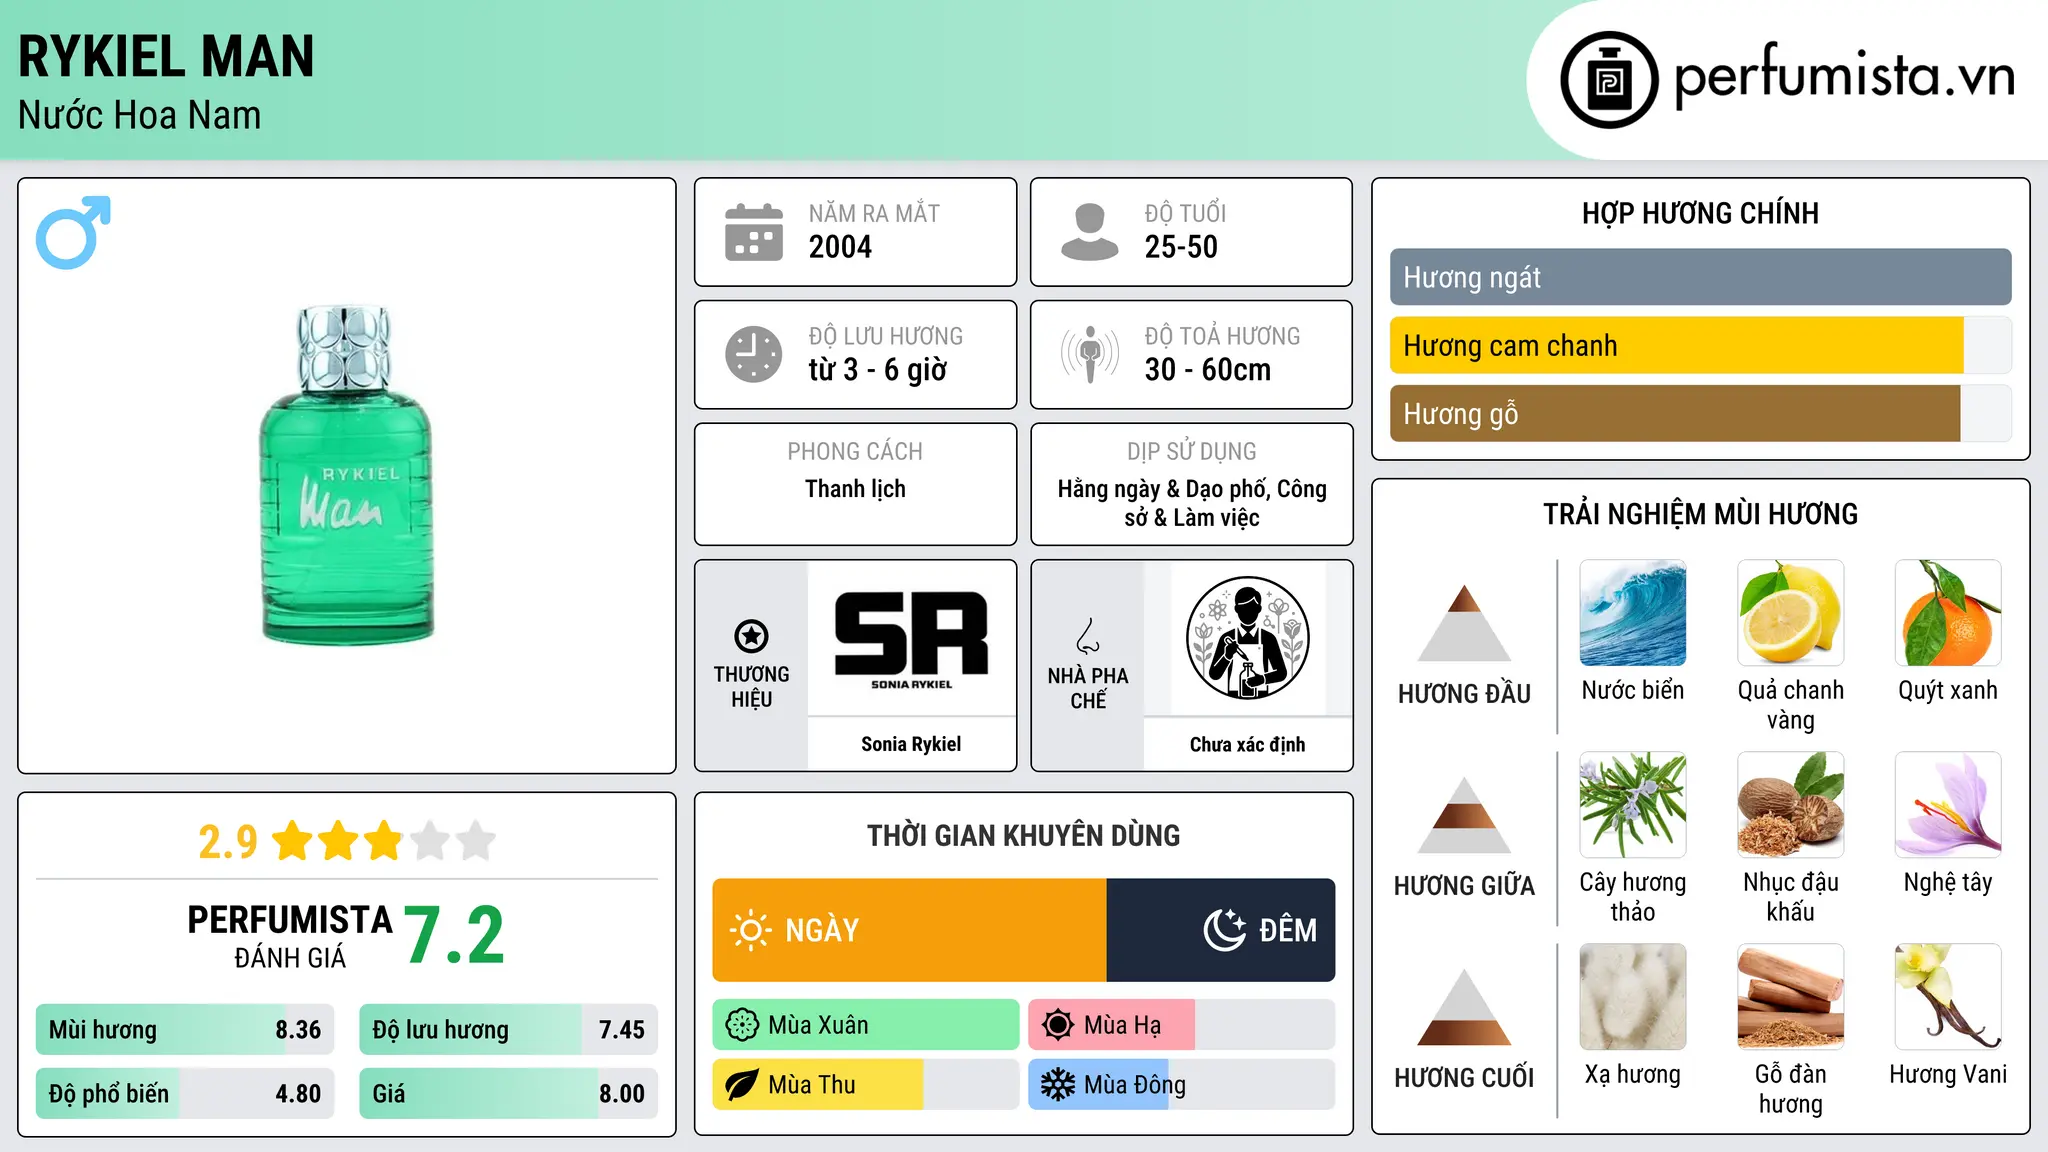This screenshot has width=2048, height=1152.
Task: Click the Giá 8.00 score bar
Action: (x=508, y=1093)
